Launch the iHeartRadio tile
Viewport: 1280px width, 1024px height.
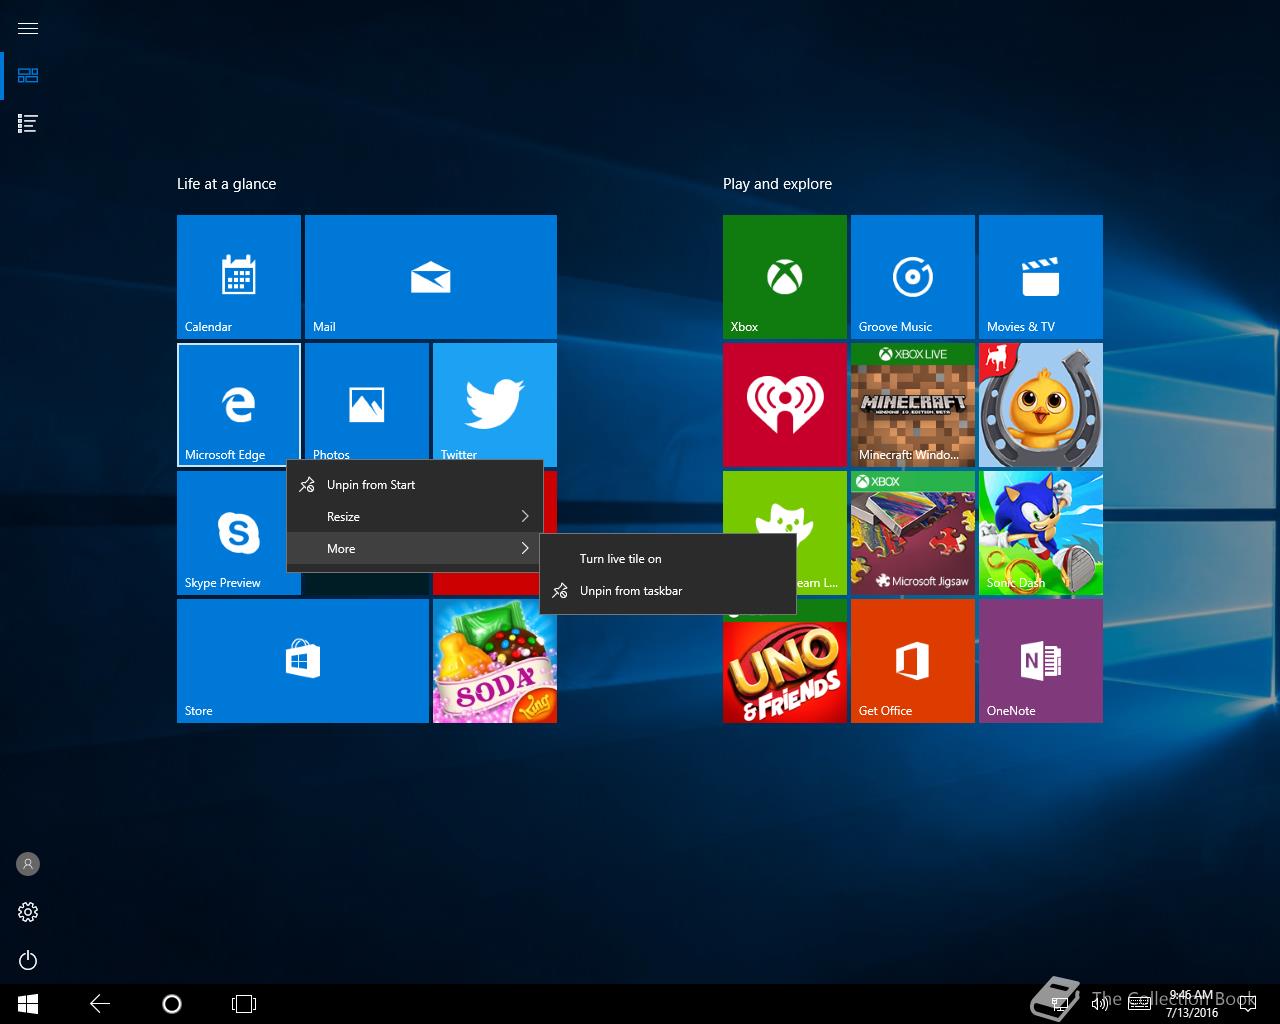tap(785, 405)
